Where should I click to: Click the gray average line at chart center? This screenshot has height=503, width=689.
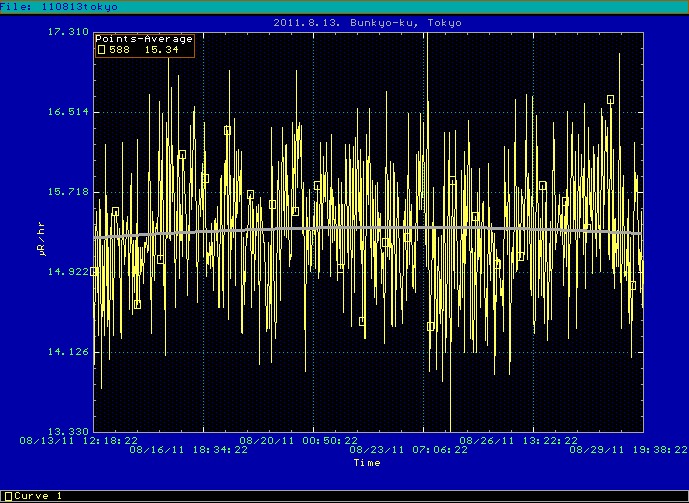tap(368, 228)
